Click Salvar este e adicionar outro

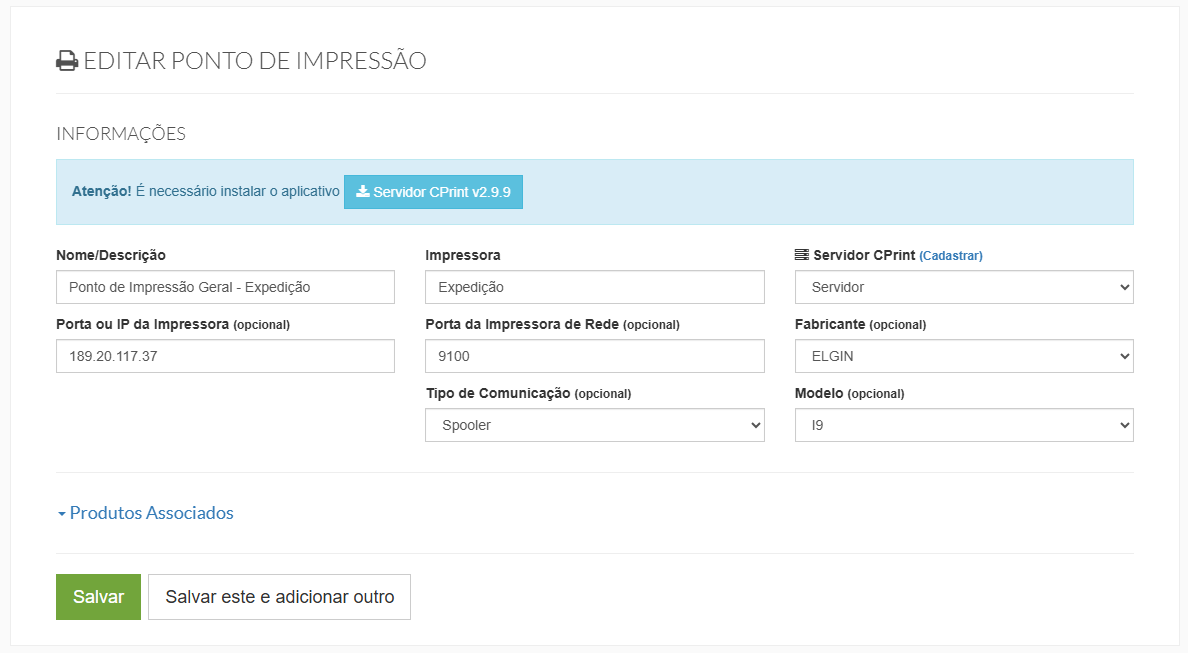pos(280,597)
